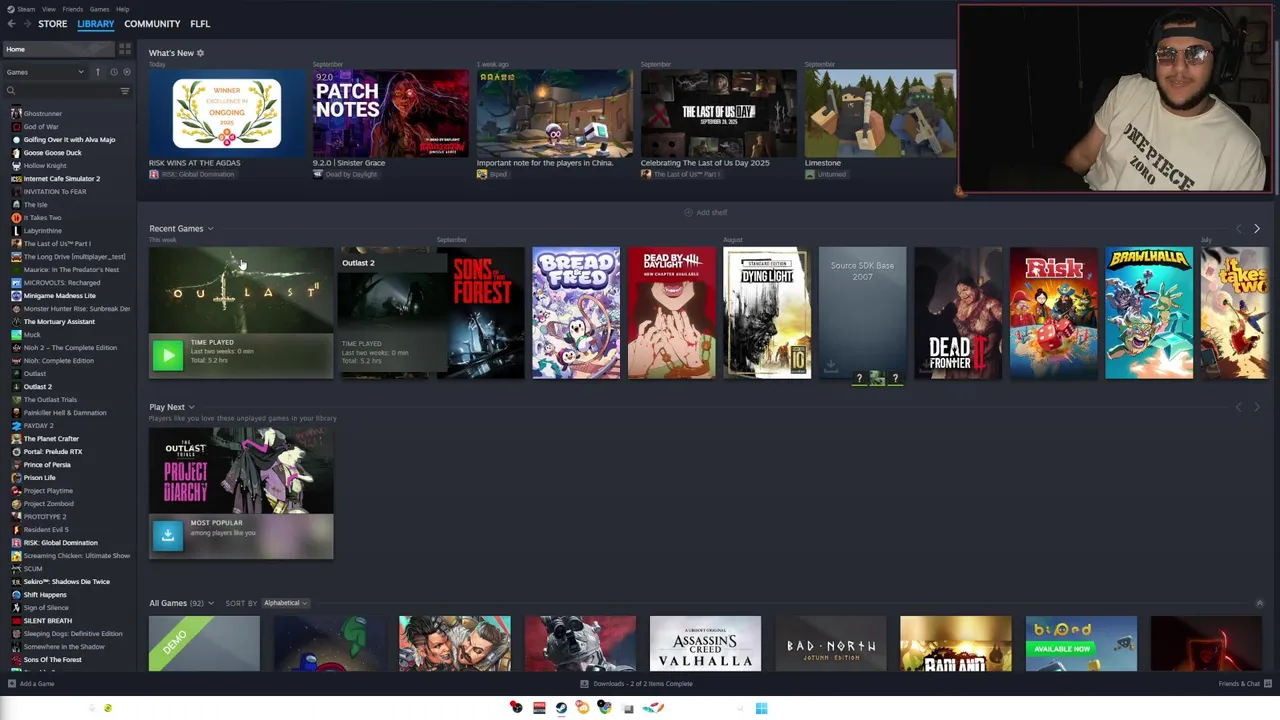Open the Recent Games shelf dropdown

(210, 229)
